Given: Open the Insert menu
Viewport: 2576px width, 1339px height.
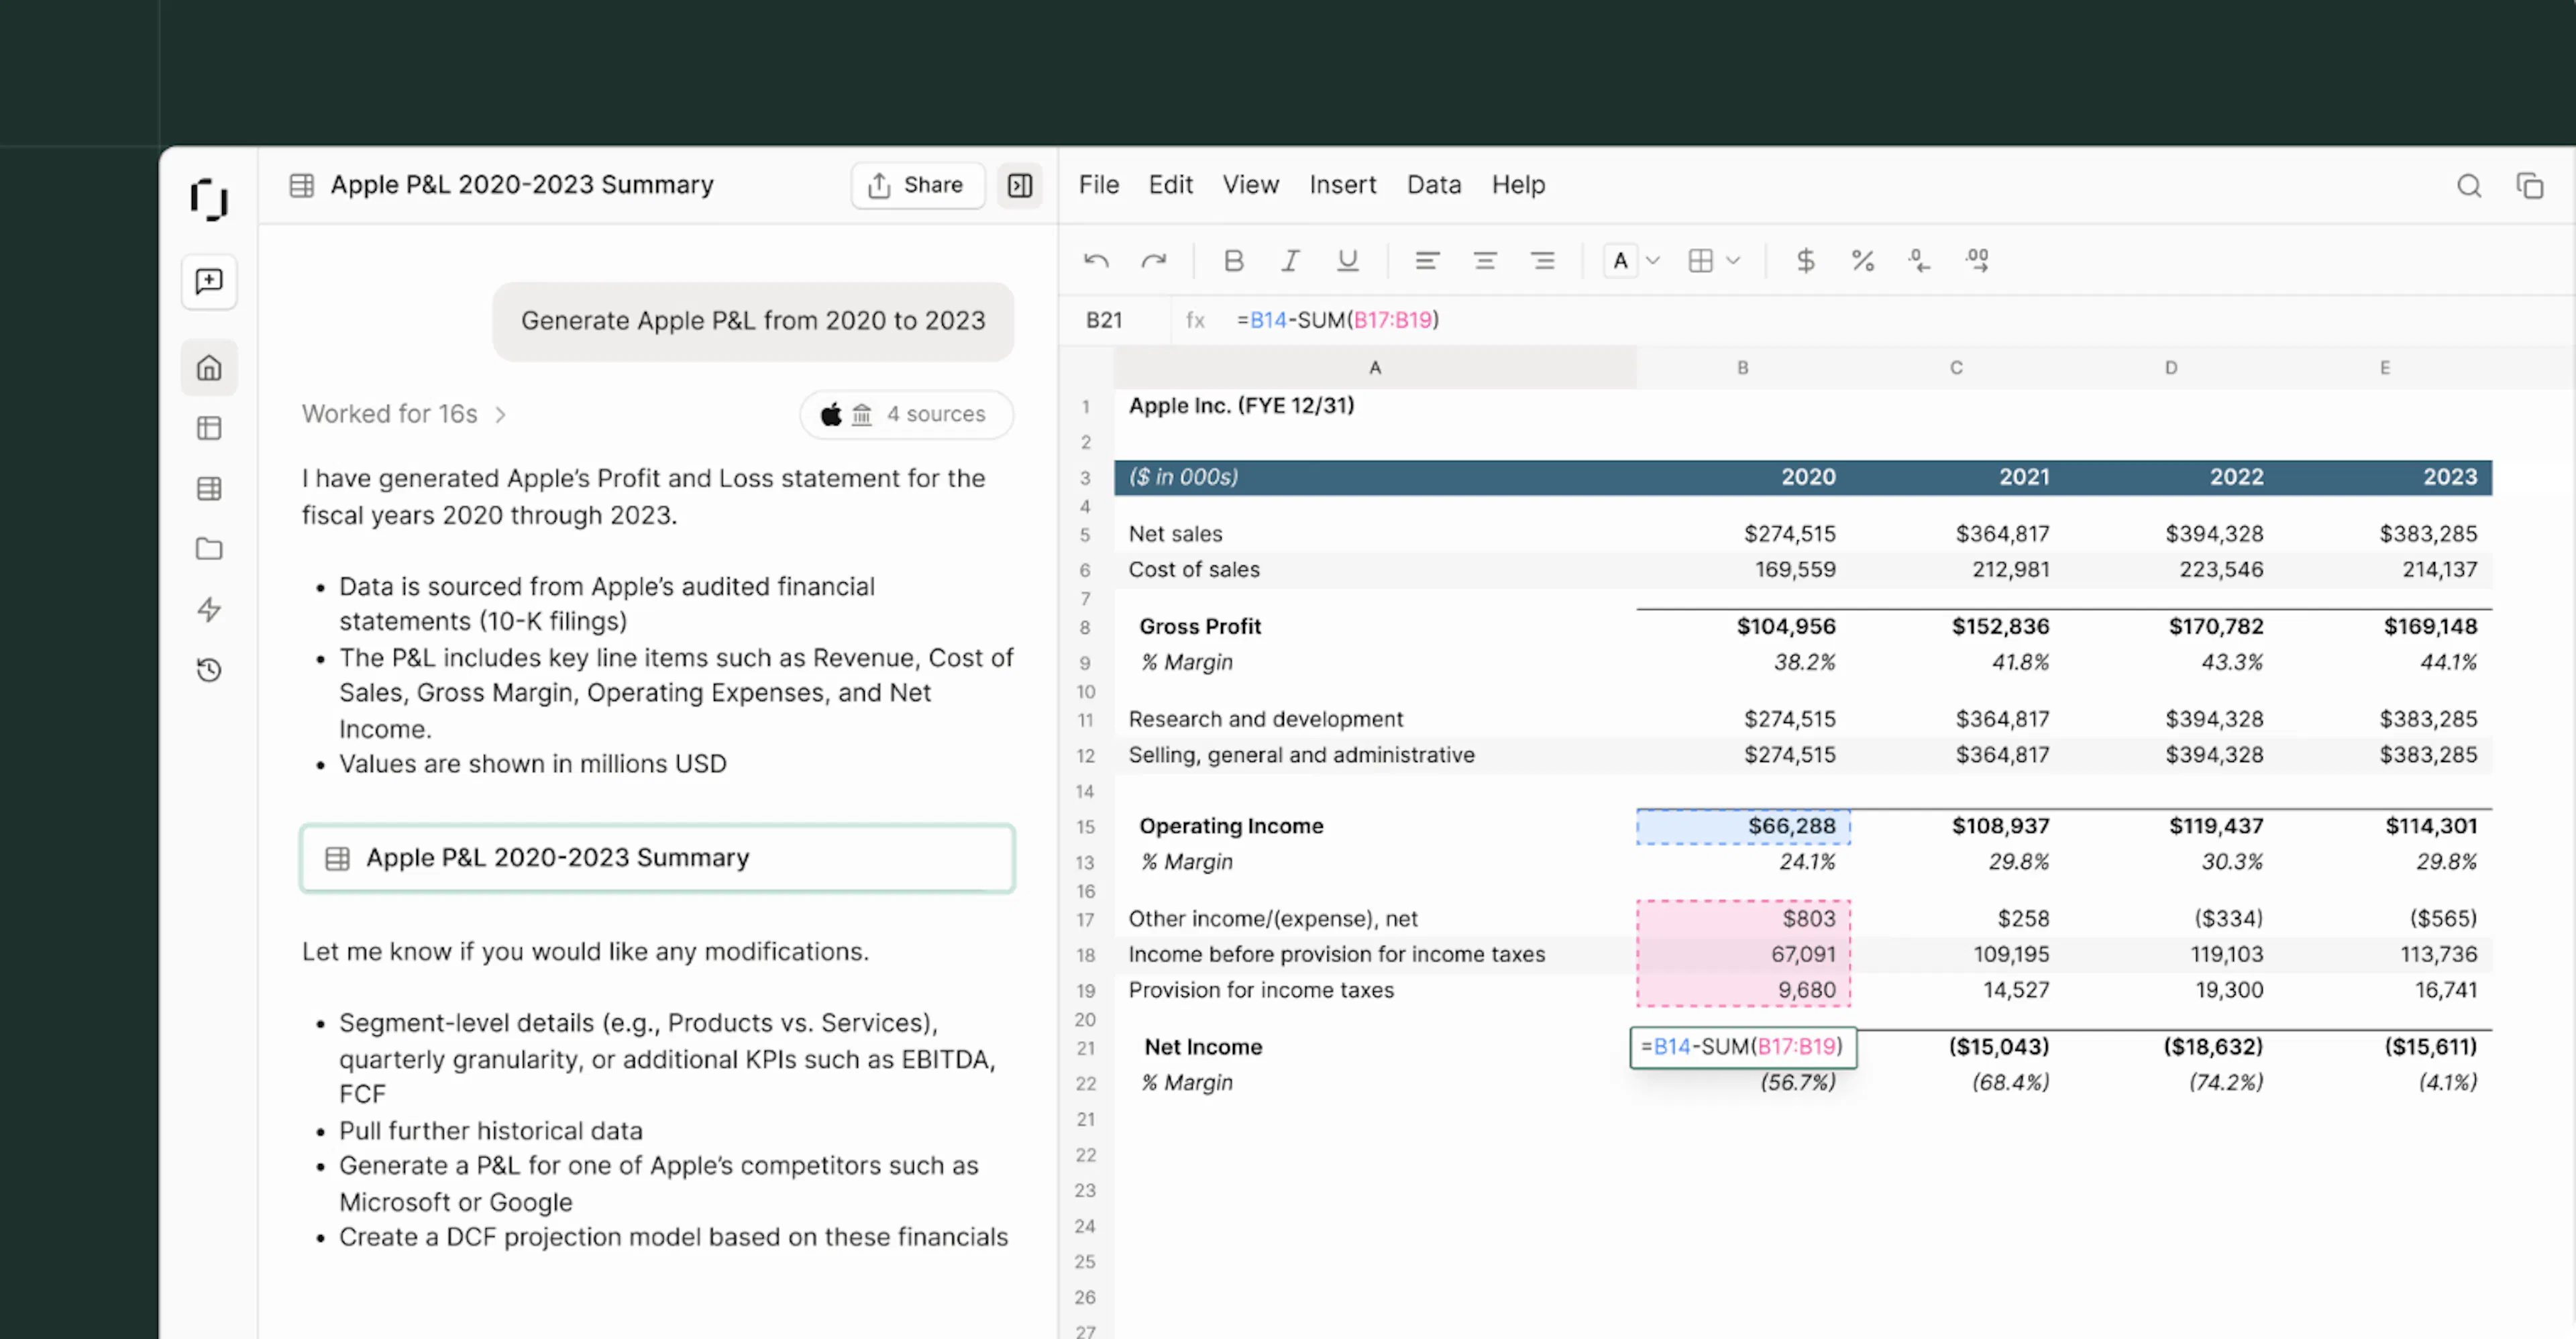Looking at the screenshot, I should [1342, 185].
